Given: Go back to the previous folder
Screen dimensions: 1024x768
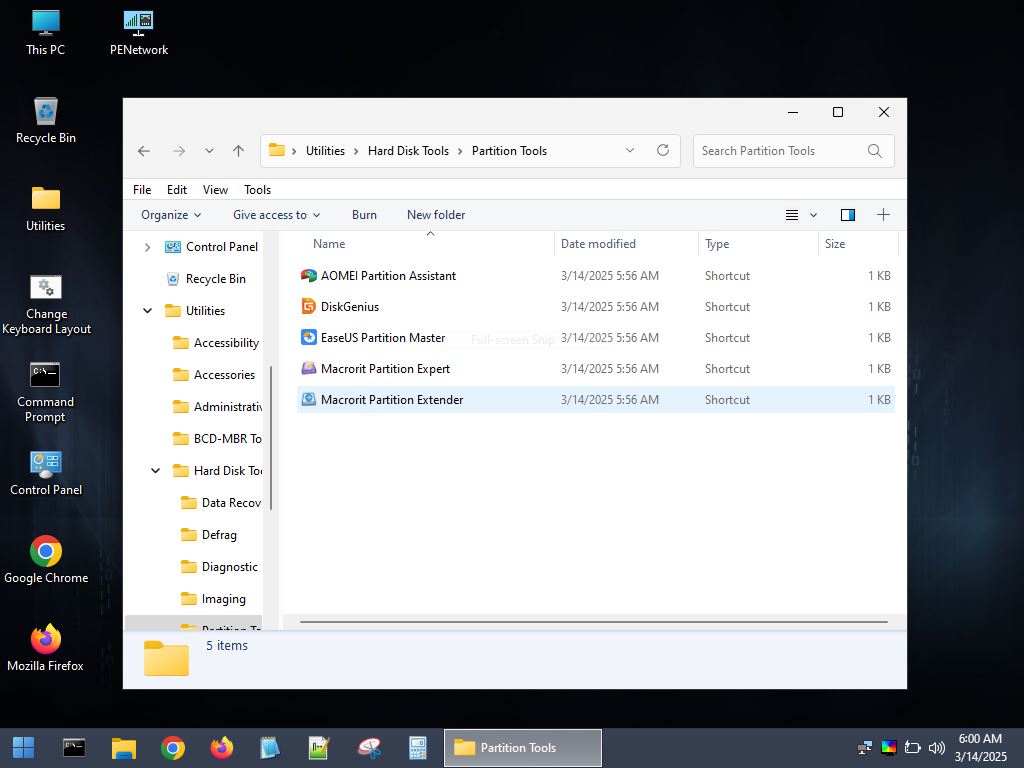Looking at the screenshot, I should coord(144,151).
